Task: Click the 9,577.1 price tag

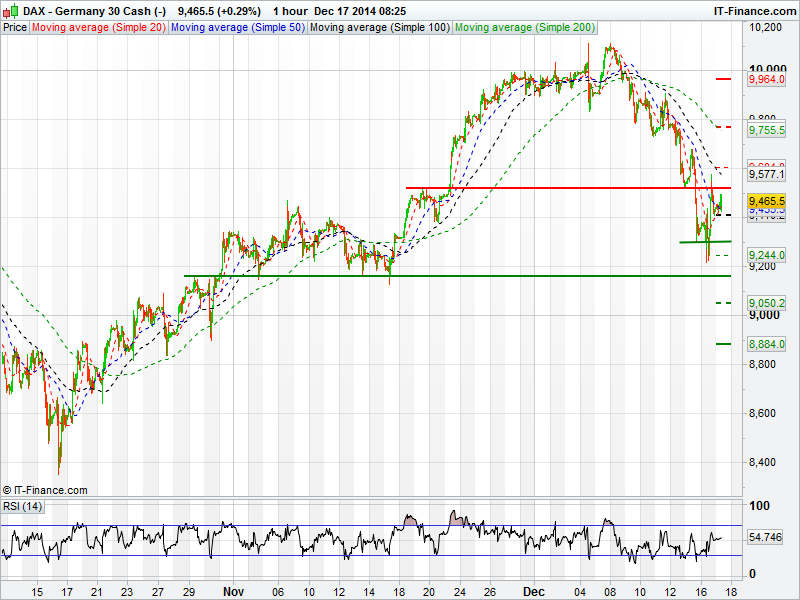Action: [767, 174]
